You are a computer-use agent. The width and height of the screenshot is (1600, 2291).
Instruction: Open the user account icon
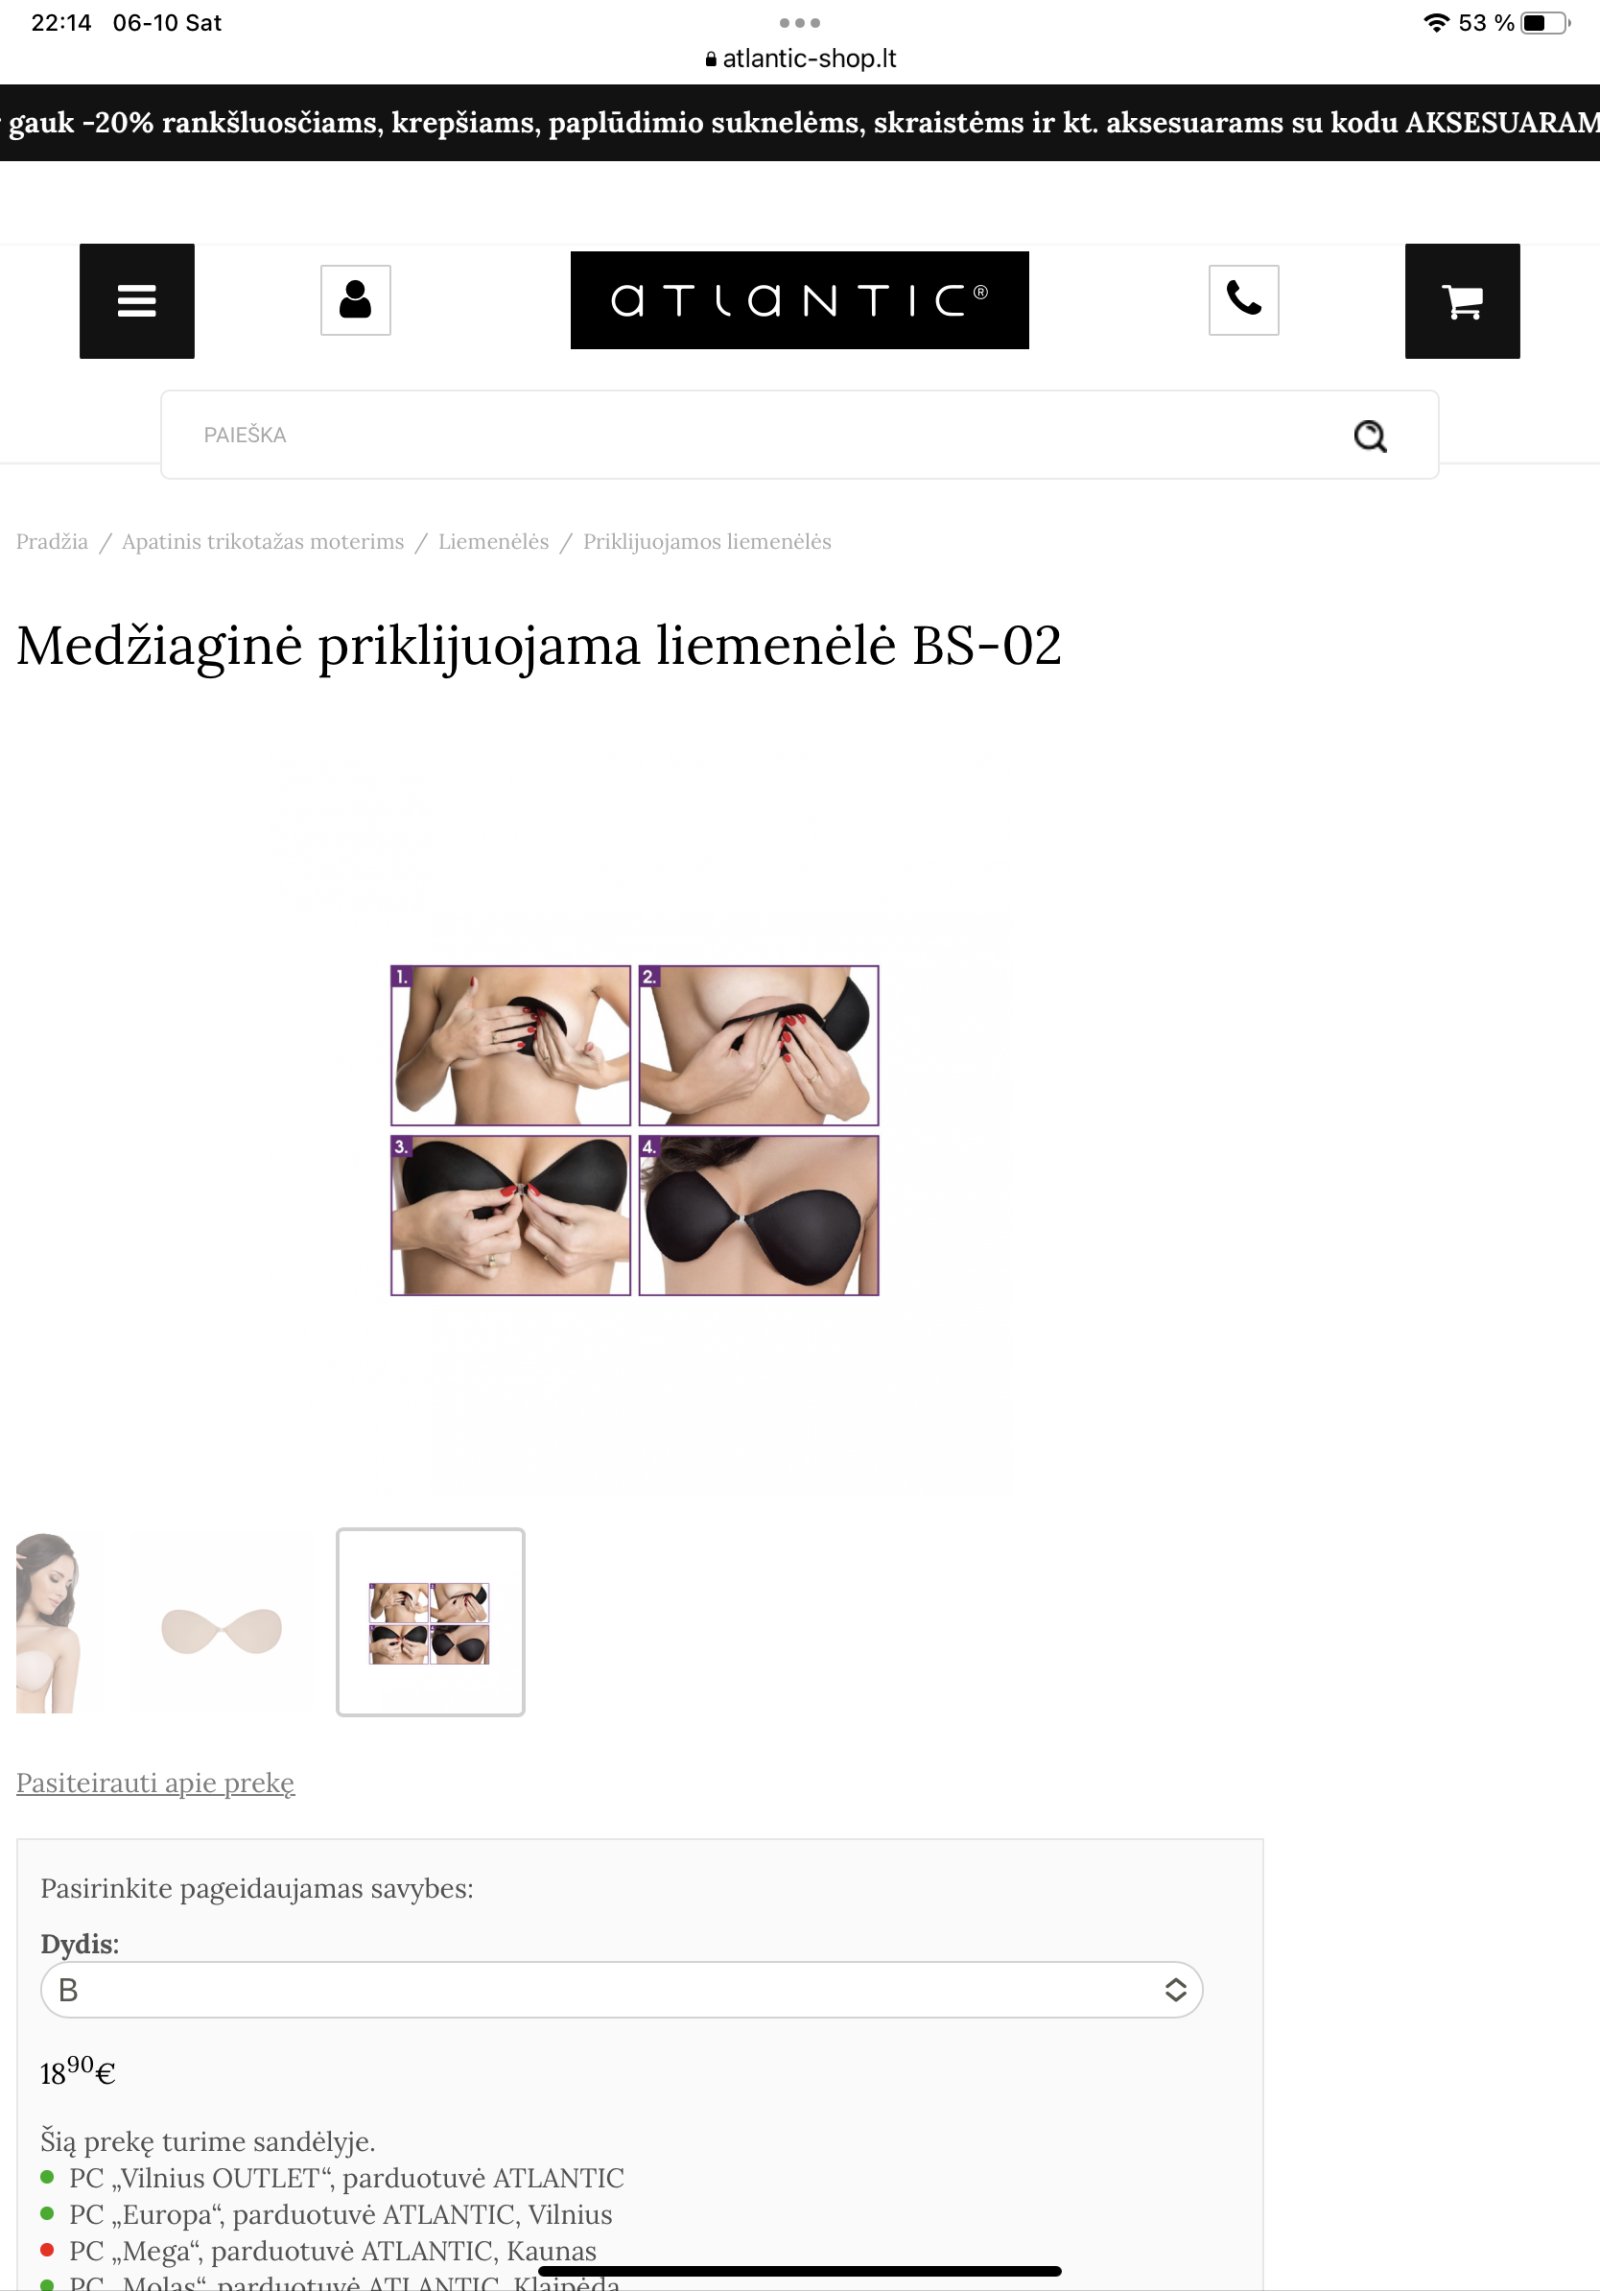[355, 300]
